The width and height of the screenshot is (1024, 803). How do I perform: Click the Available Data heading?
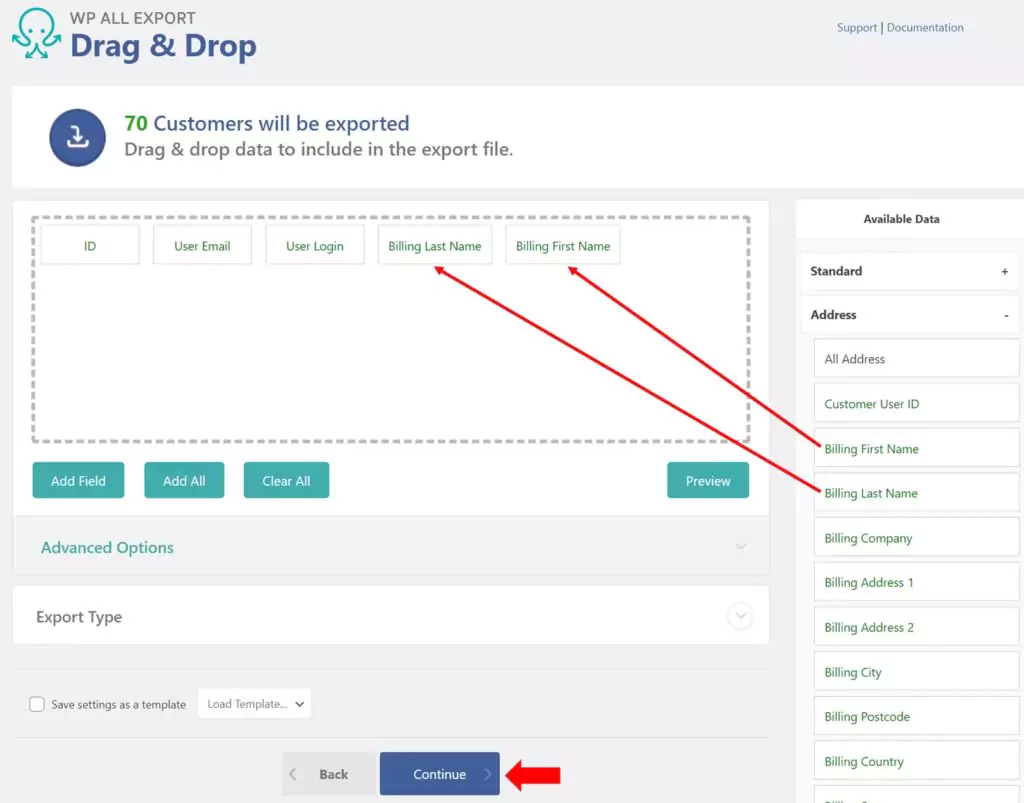(901, 219)
